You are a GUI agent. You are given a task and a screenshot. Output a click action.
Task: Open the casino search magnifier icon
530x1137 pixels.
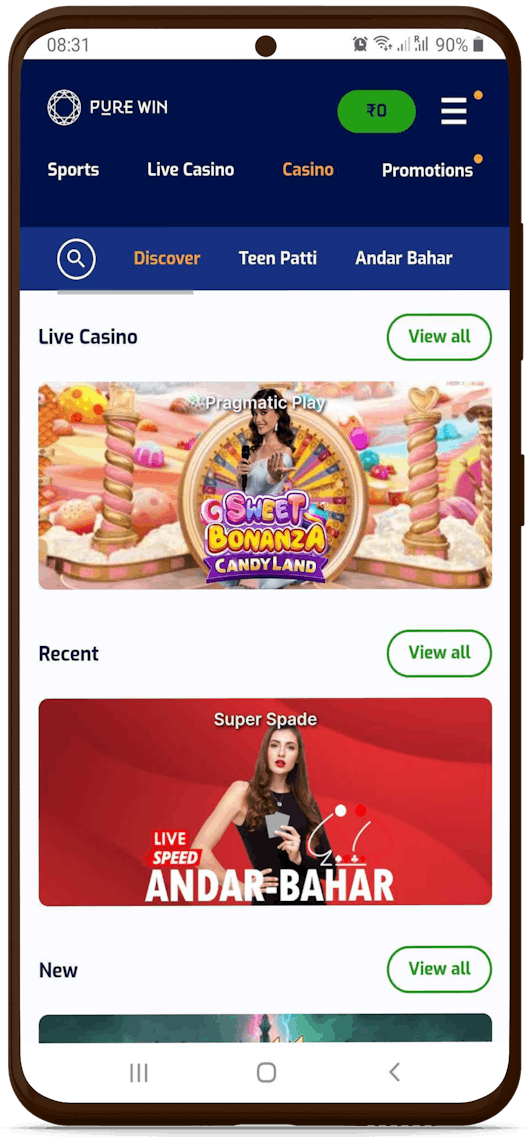(76, 257)
